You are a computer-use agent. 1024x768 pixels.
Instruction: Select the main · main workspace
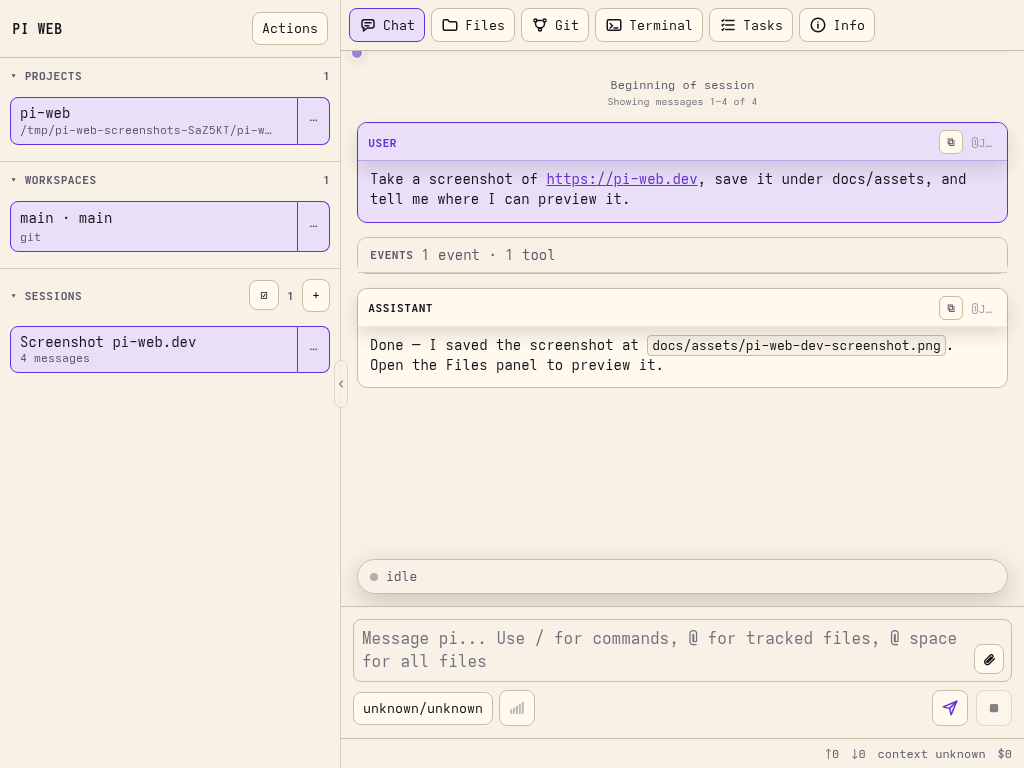point(154,227)
